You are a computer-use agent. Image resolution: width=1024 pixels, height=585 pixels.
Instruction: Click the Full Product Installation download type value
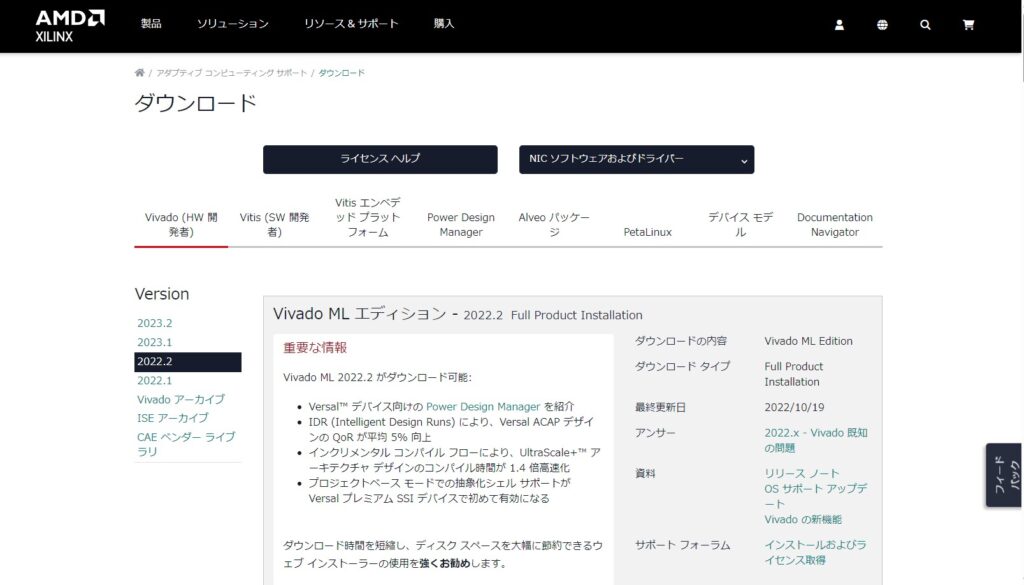tap(793, 374)
